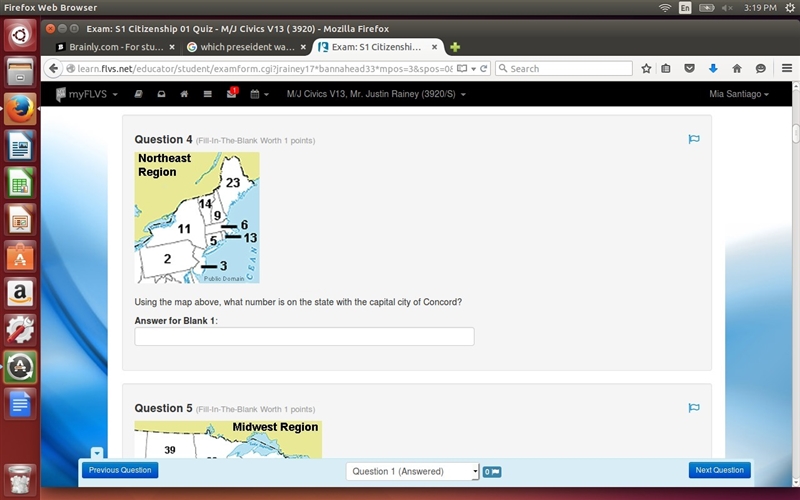Save to Pocket icon
Viewport: 800px width, 500px height.
click(689, 68)
